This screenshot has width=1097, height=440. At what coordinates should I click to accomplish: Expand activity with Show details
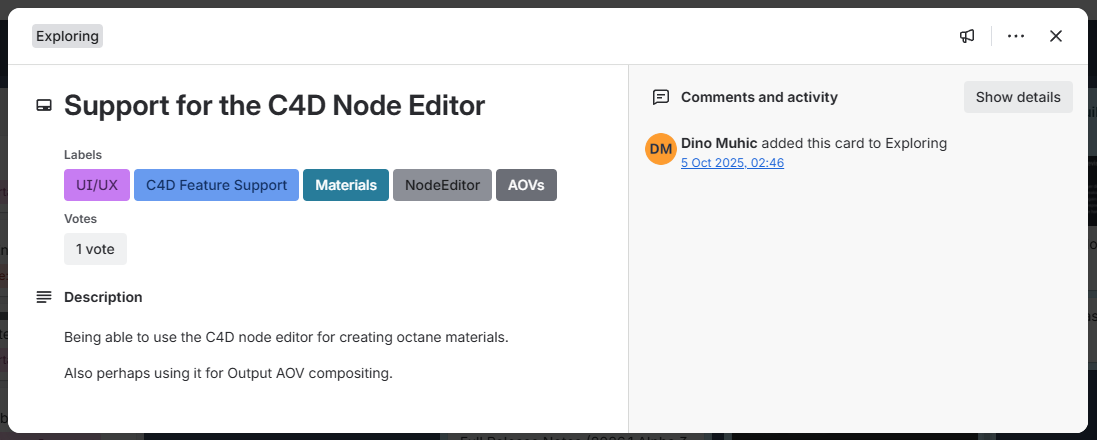(x=1018, y=97)
